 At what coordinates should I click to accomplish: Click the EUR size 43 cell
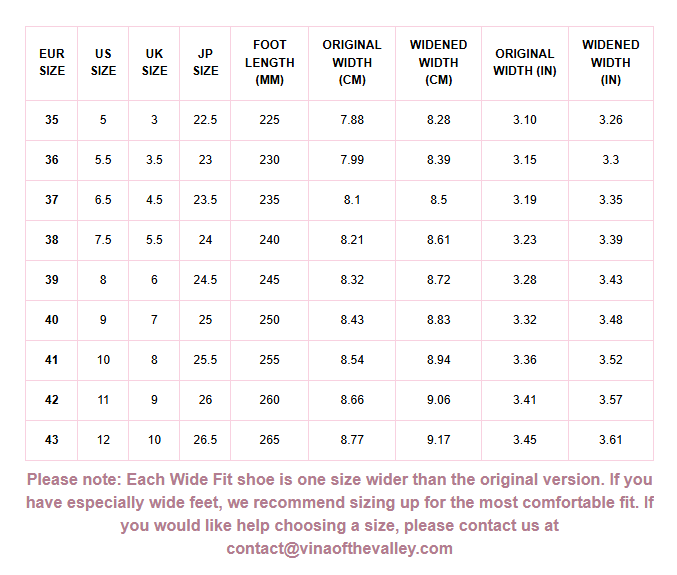click(52, 440)
